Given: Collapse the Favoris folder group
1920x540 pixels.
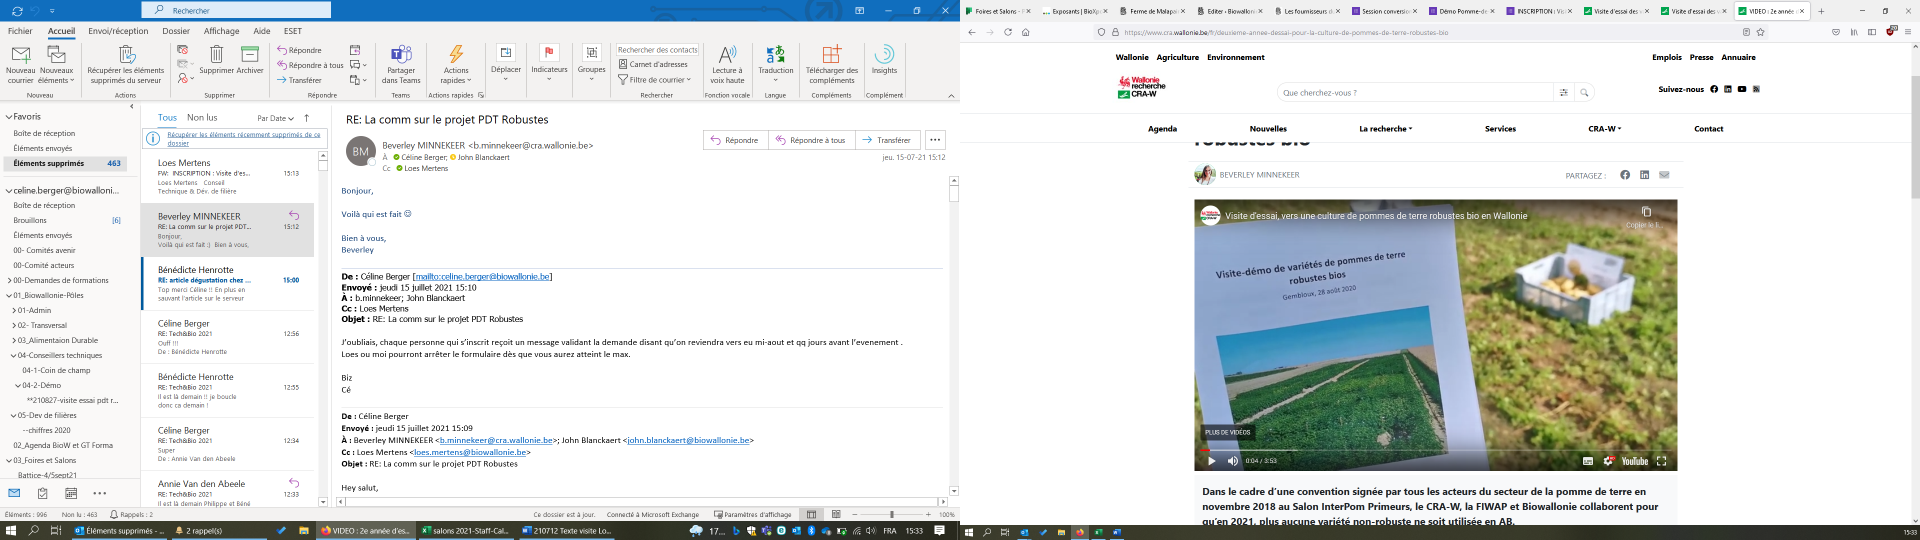Looking at the screenshot, I should tap(9, 117).
